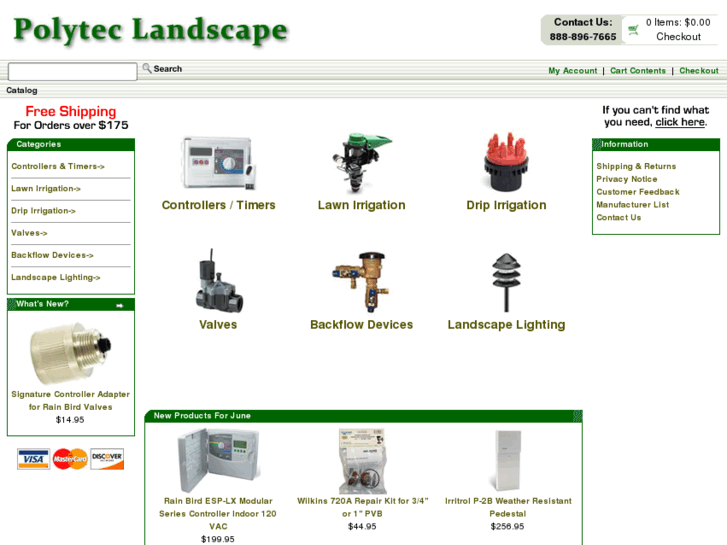Image resolution: width=727 pixels, height=545 pixels.
Task: Click the Search button label
Action: (168, 69)
